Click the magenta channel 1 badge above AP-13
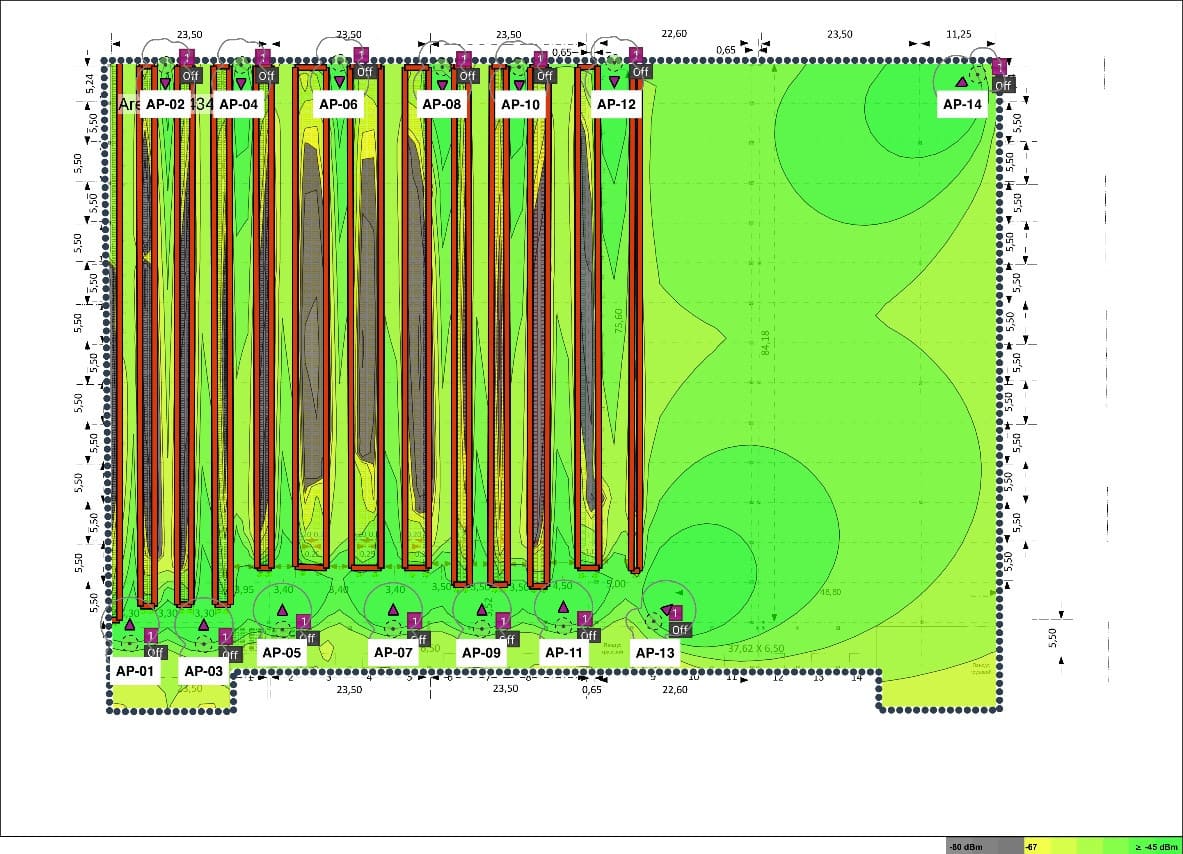 (x=675, y=613)
